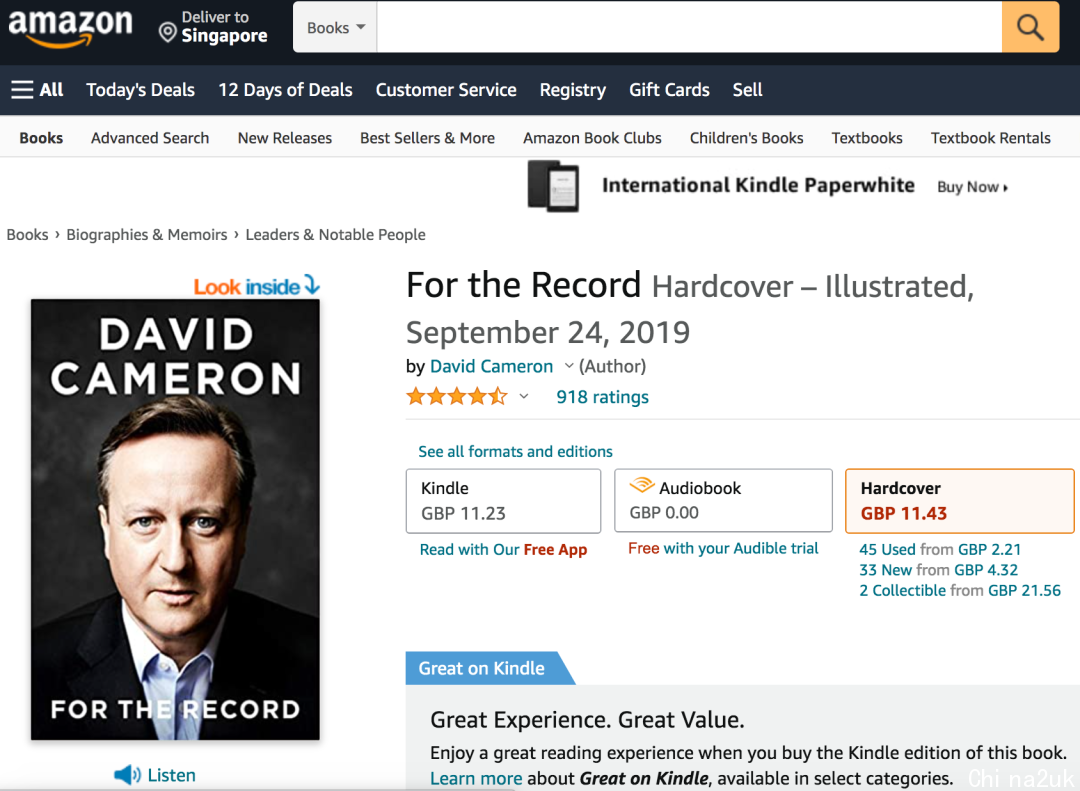Click inside the search text field
This screenshot has height=791, width=1080.
(x=689, y=28)
